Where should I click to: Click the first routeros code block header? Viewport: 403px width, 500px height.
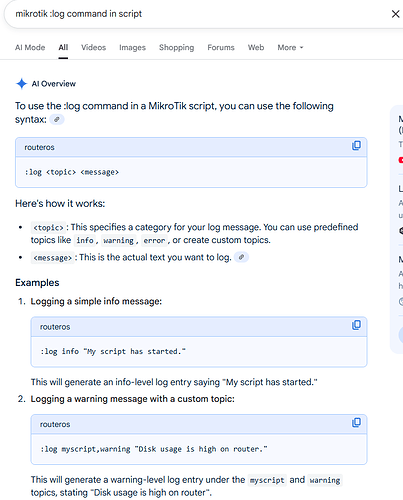coord(191,147)
